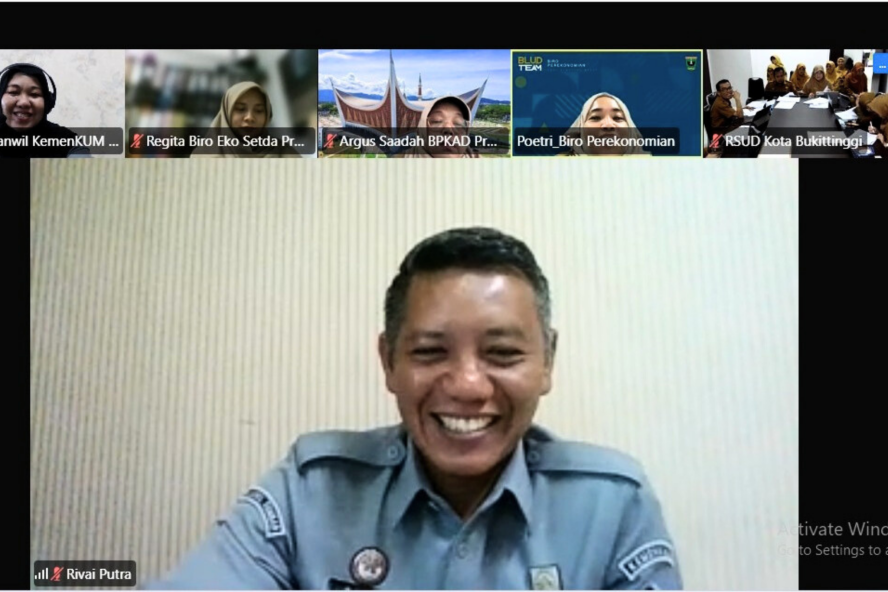
Task: Click the Kanwil KemenKUM name label
Action: click(58, 142)
